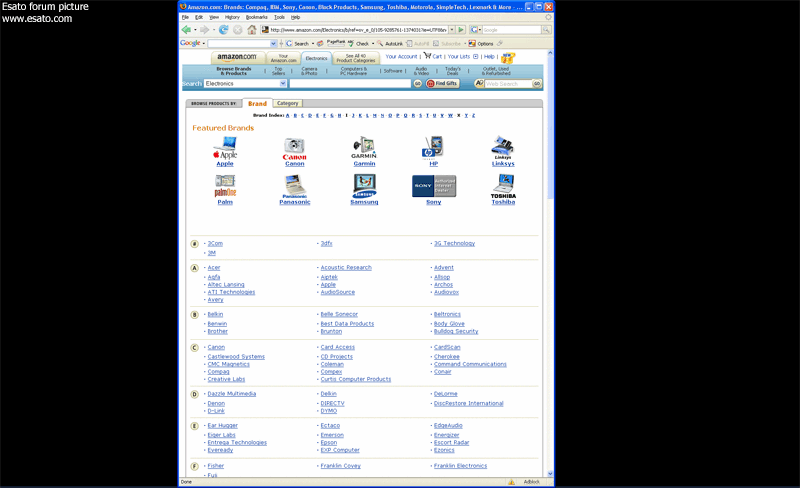The image size is (800, 488).
Task: Open the DiscRestore International link
Action: click(x=468, y=403)
